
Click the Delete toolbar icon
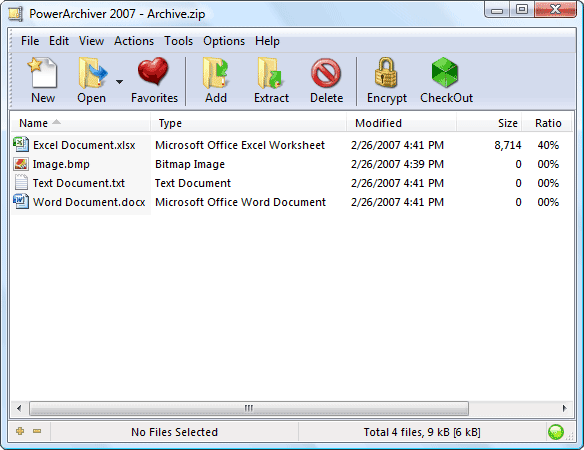(x=326, y=73)
